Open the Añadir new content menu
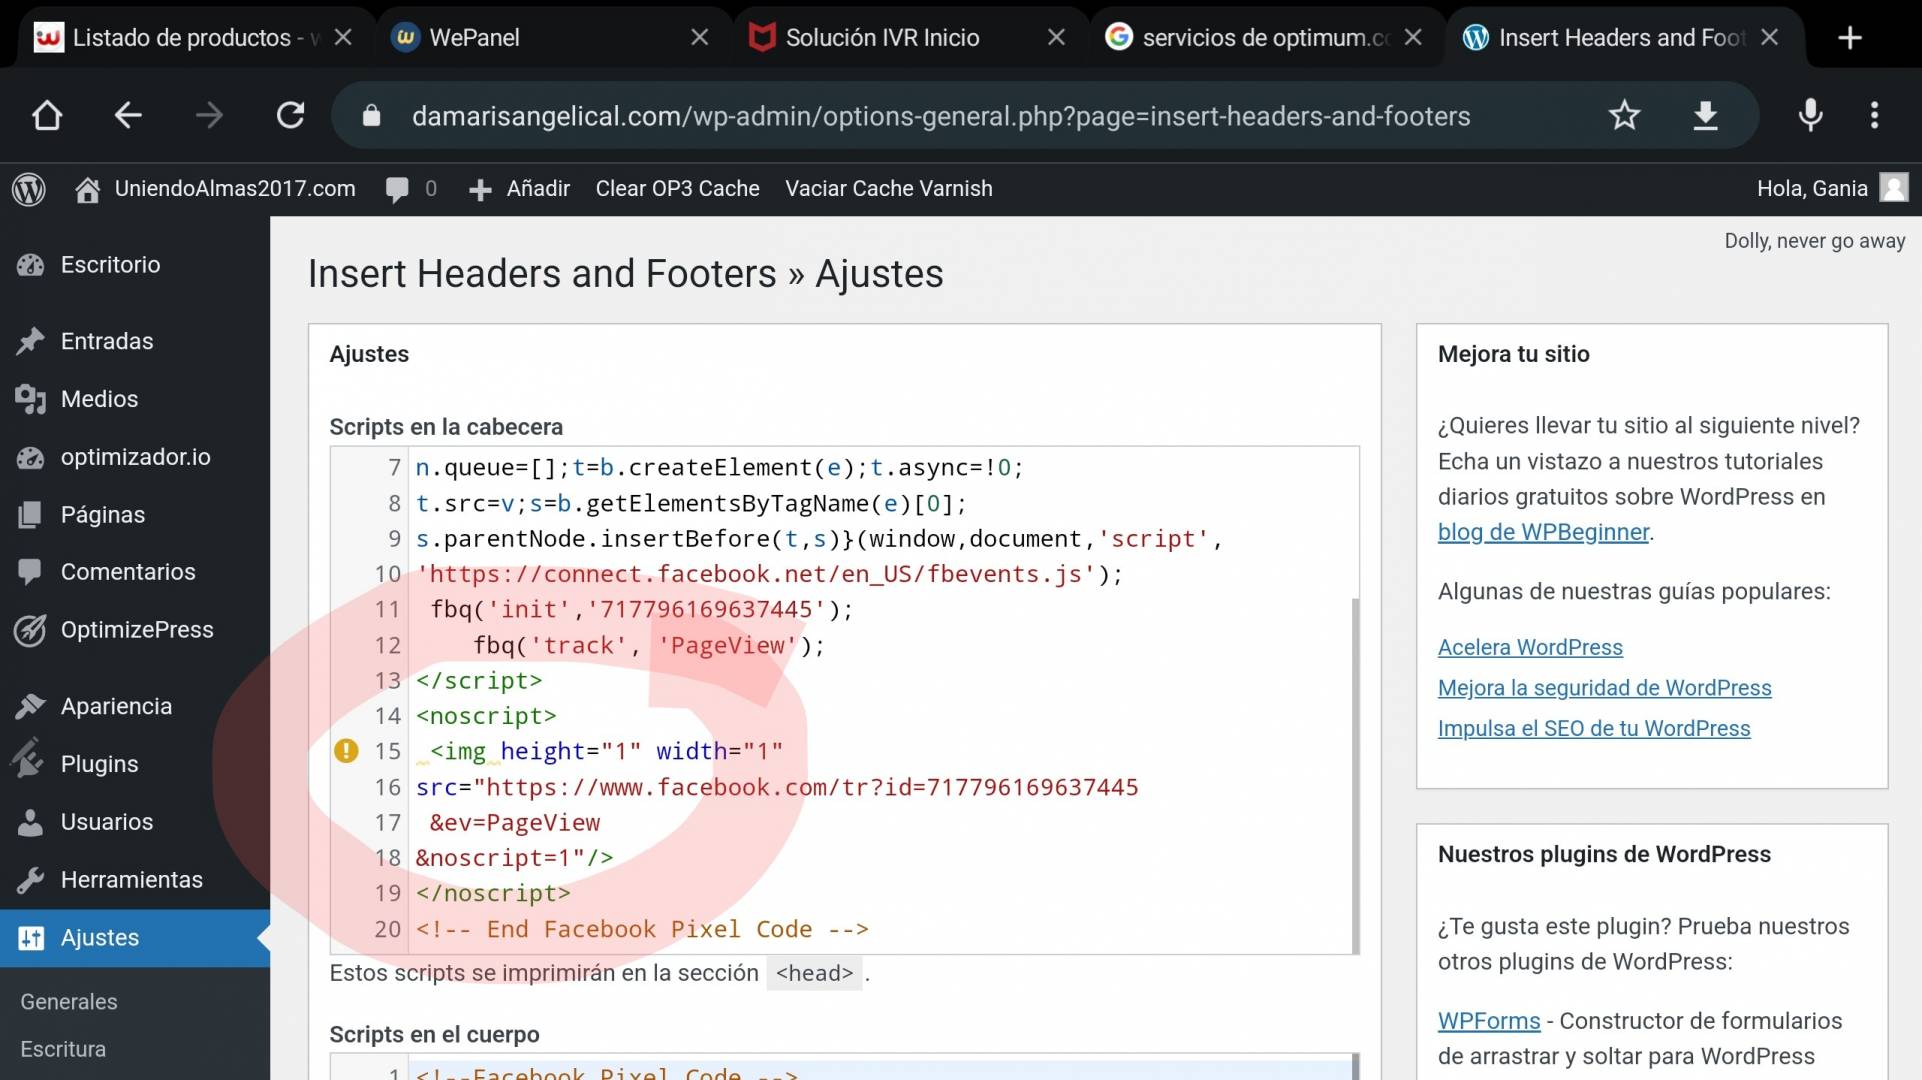The width and height of the screenshot is (1922, 1080). [x=519, y=189]
